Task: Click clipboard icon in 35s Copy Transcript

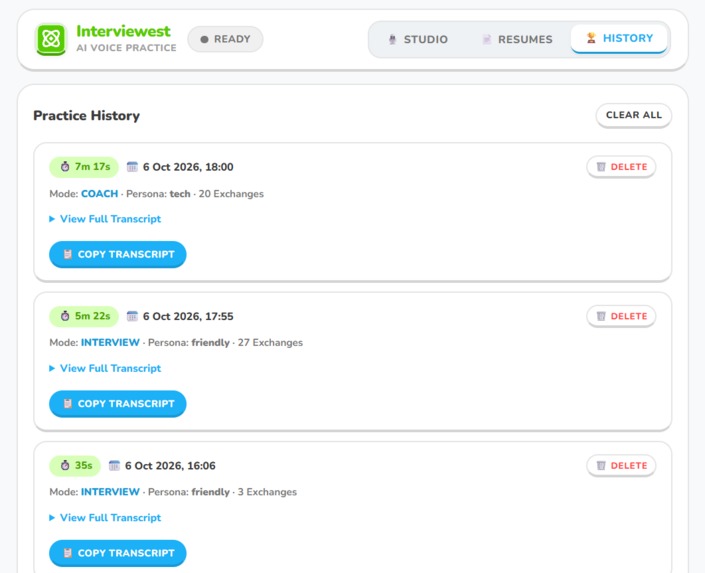Action: tap(67, 553)
